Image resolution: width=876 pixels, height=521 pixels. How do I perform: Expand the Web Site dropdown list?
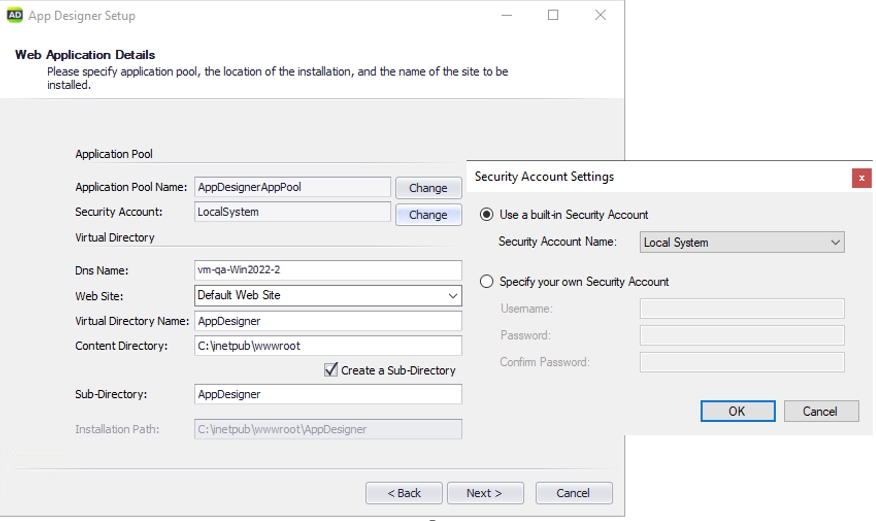(328, 295)
